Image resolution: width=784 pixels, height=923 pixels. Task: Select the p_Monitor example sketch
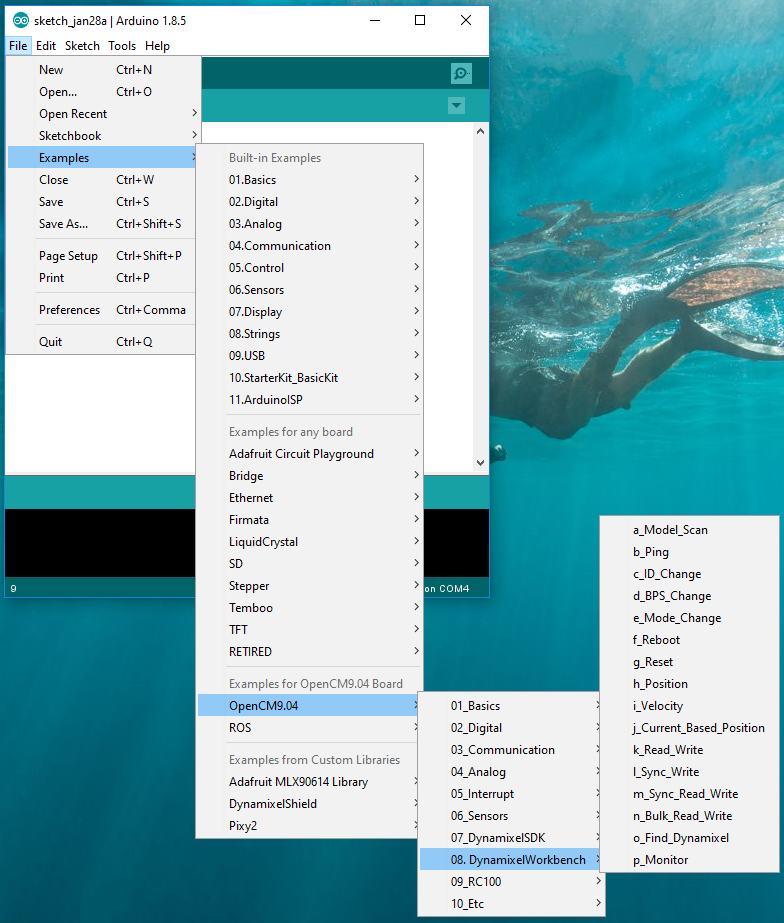coord(660,860)
